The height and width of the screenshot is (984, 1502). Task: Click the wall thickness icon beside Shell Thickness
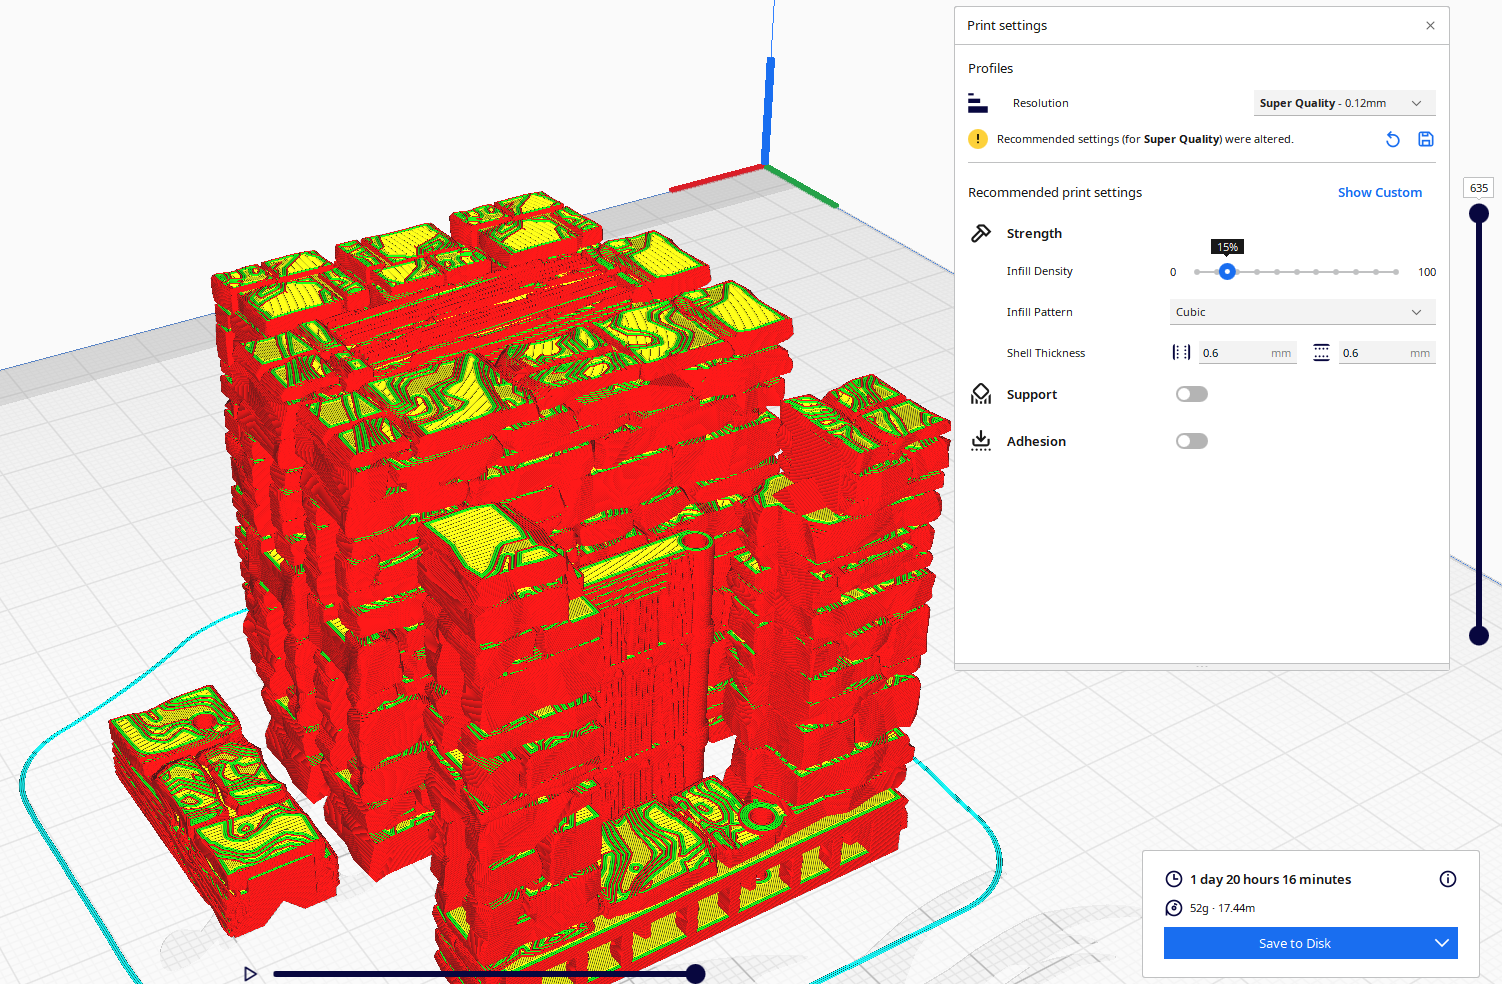(1181, 352)
